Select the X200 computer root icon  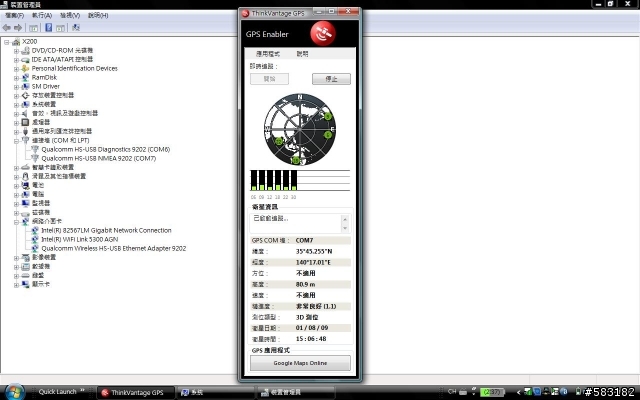pyautogui.click(x=16, y=42)
